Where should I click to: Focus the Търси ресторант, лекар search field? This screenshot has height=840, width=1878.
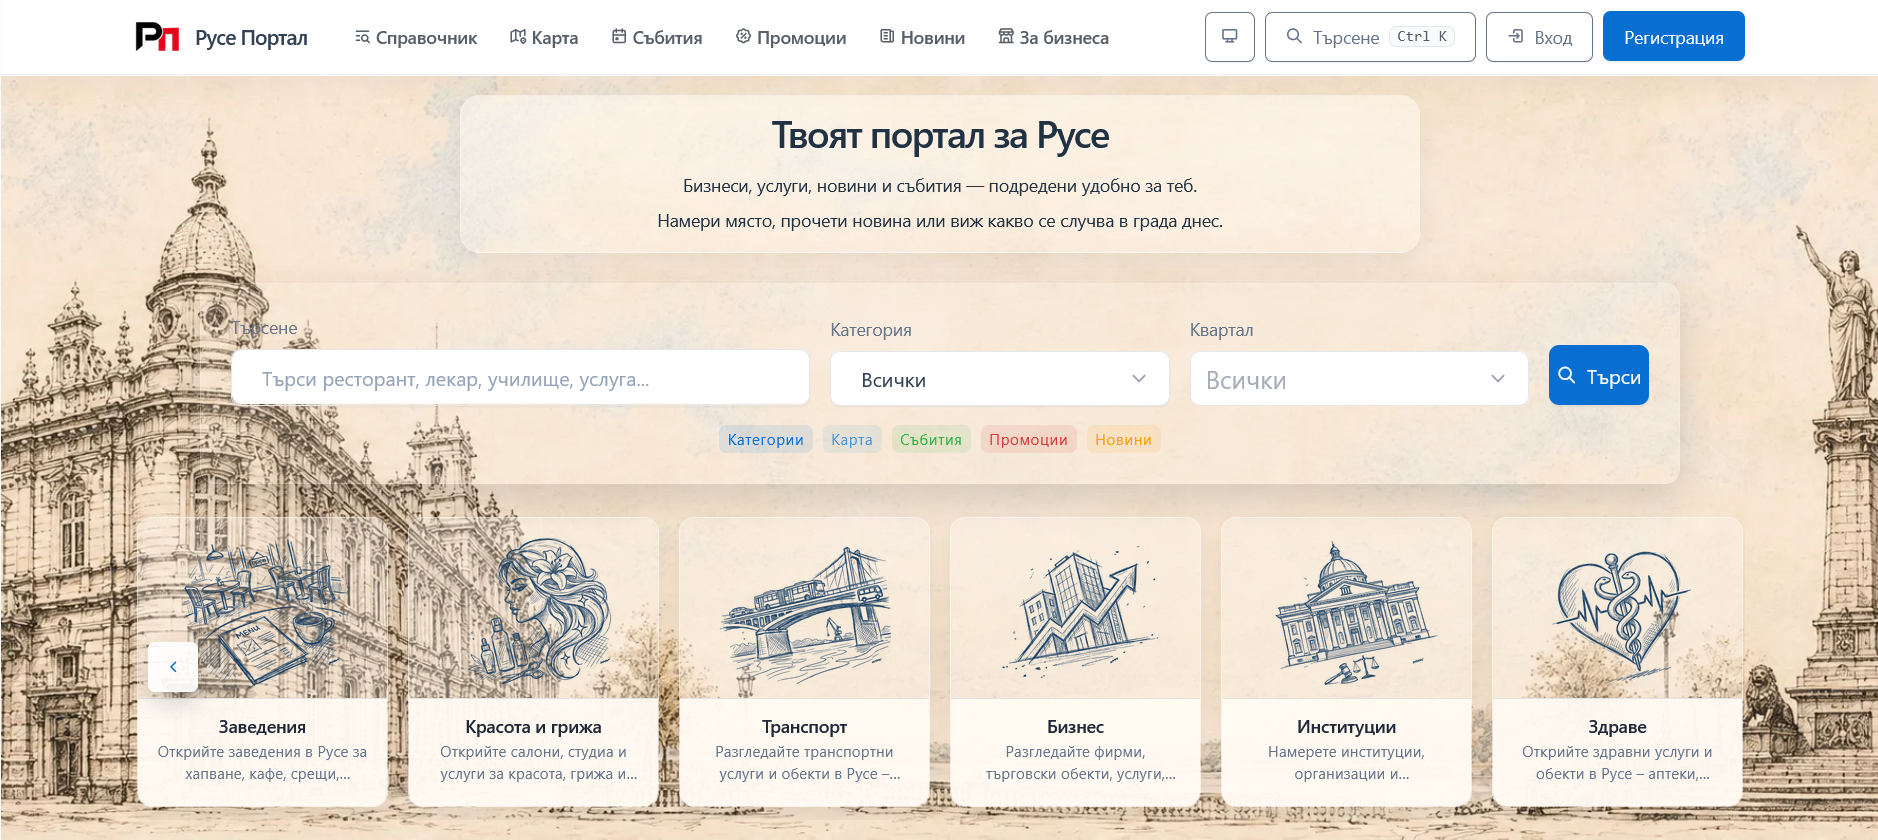pyautogui.click(x=520, y=378)
